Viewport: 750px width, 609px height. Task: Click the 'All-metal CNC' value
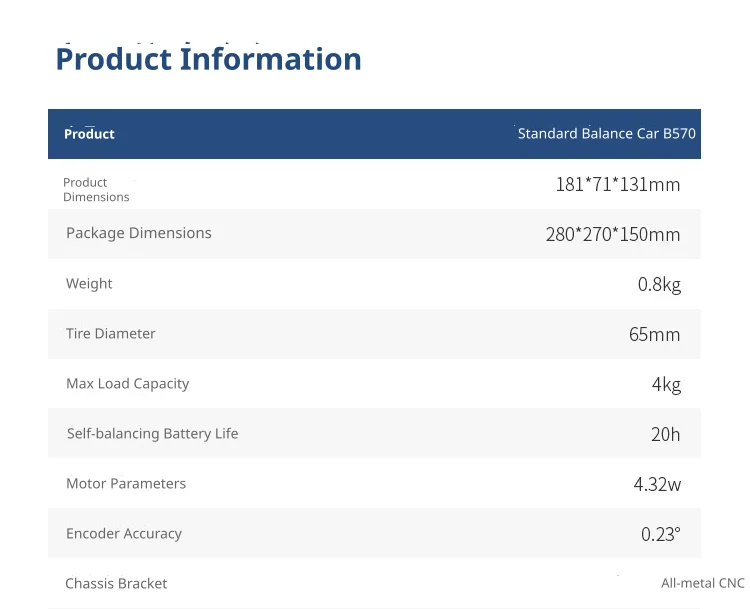pos(703,583)
